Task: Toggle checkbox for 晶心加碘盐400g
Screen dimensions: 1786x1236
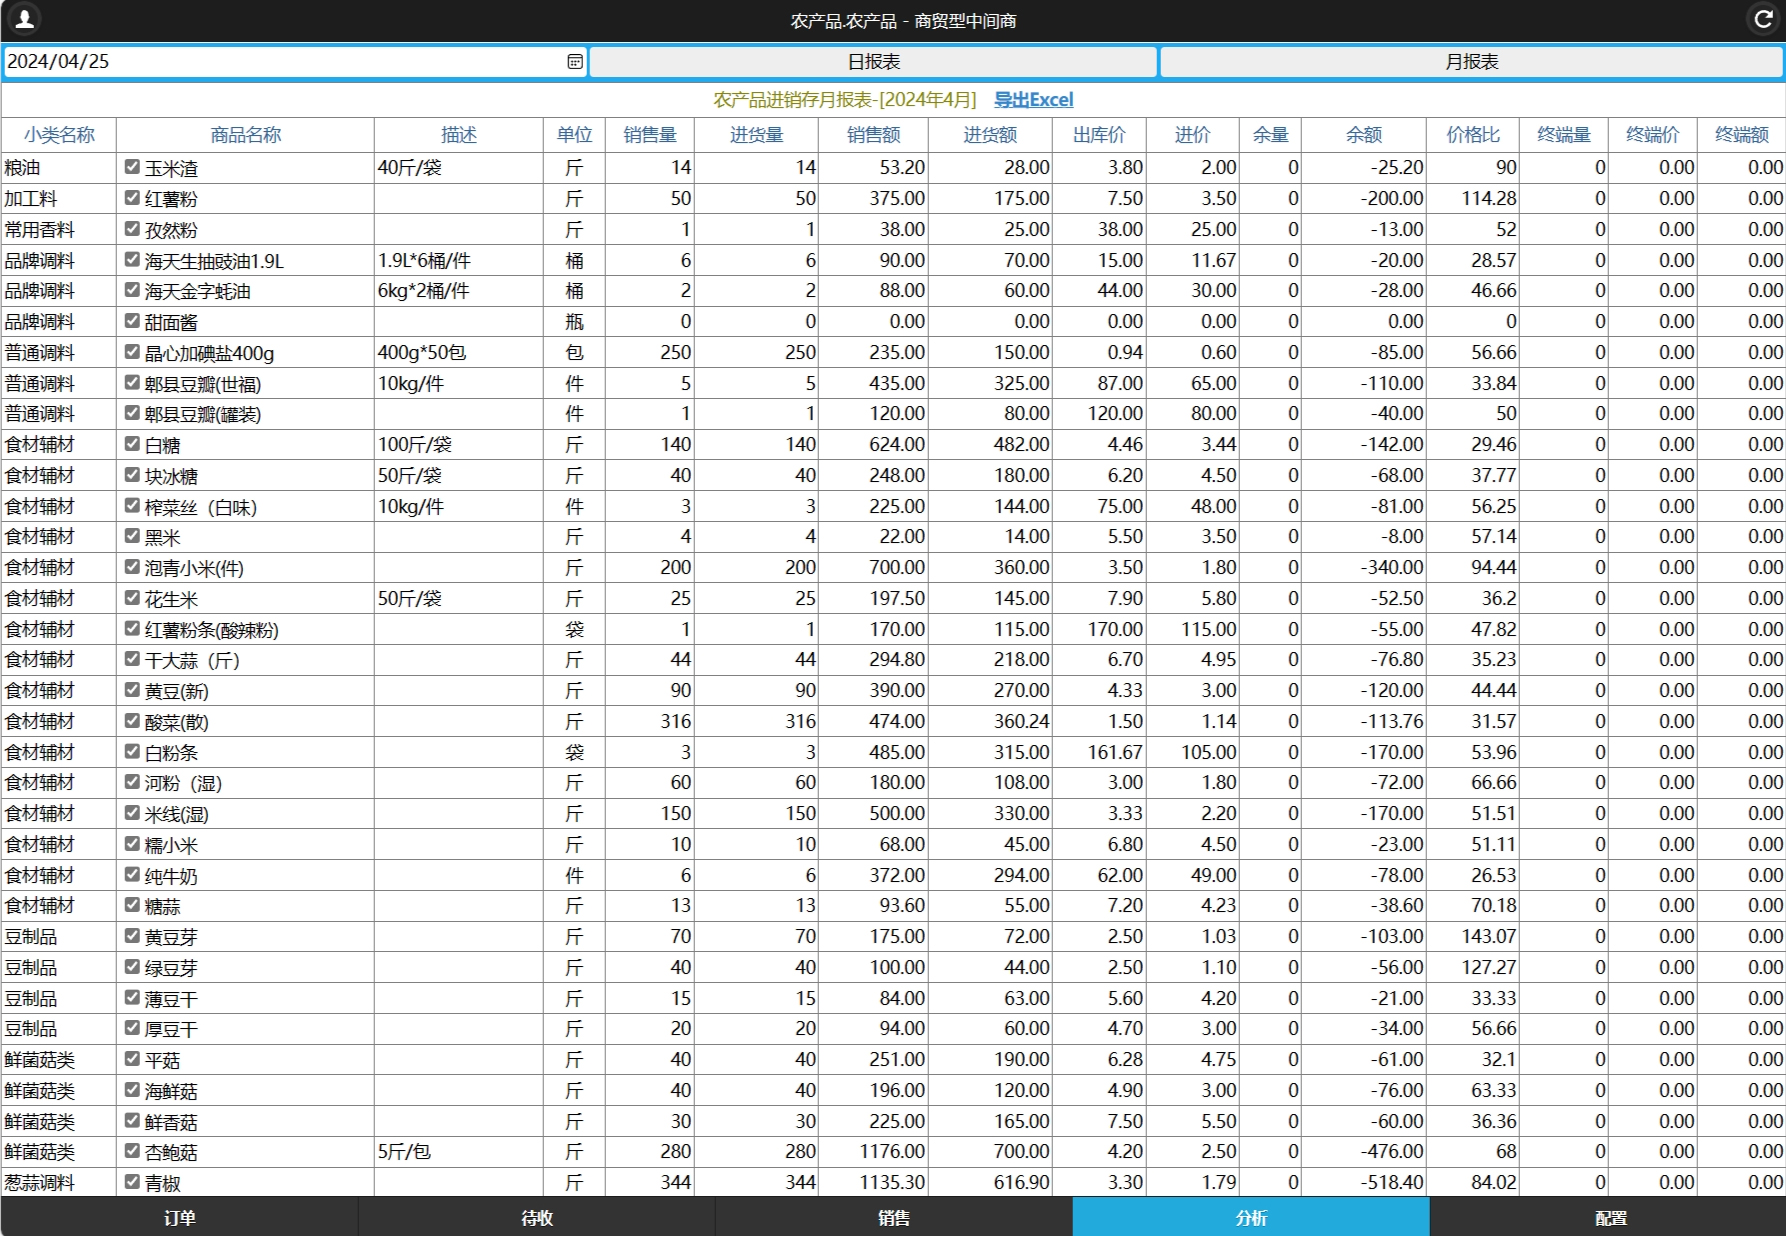Action: pos(132,352)
